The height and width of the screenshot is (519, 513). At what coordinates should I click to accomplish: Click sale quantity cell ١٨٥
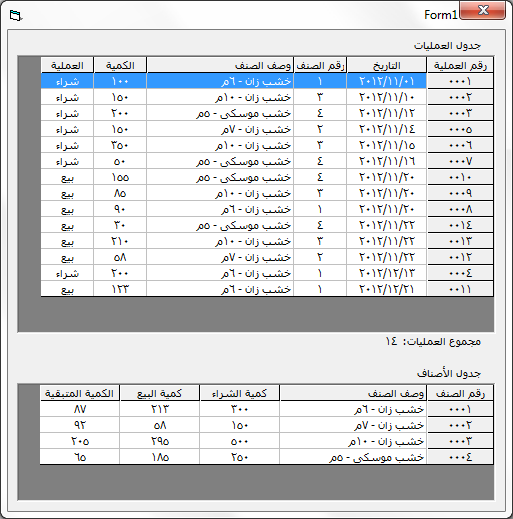pyautogui.click(x=159, y=457)
